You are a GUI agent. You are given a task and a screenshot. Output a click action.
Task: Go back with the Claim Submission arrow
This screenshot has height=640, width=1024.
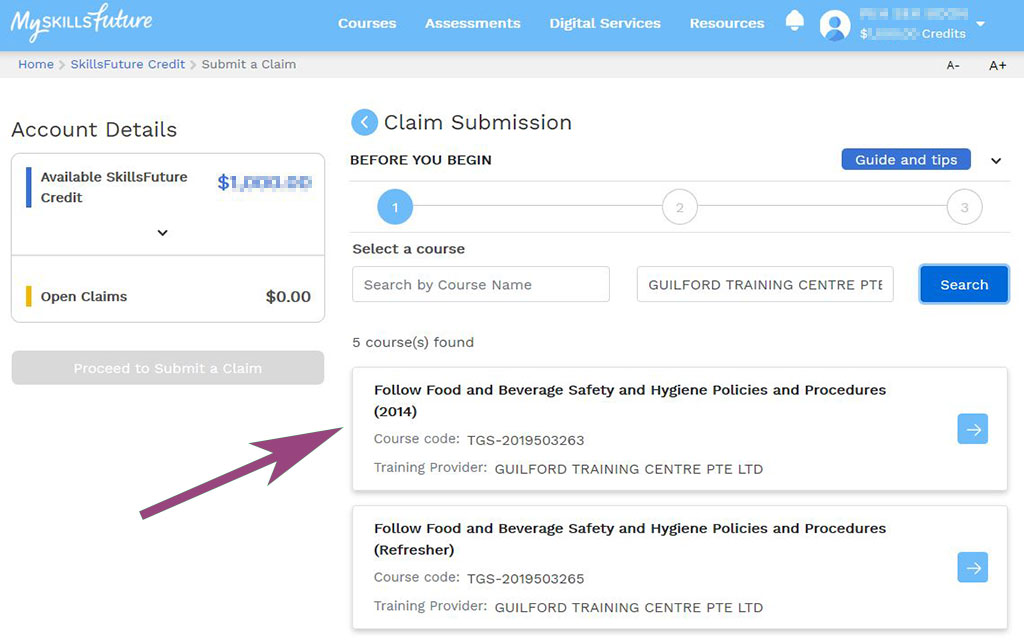[364, 122]
